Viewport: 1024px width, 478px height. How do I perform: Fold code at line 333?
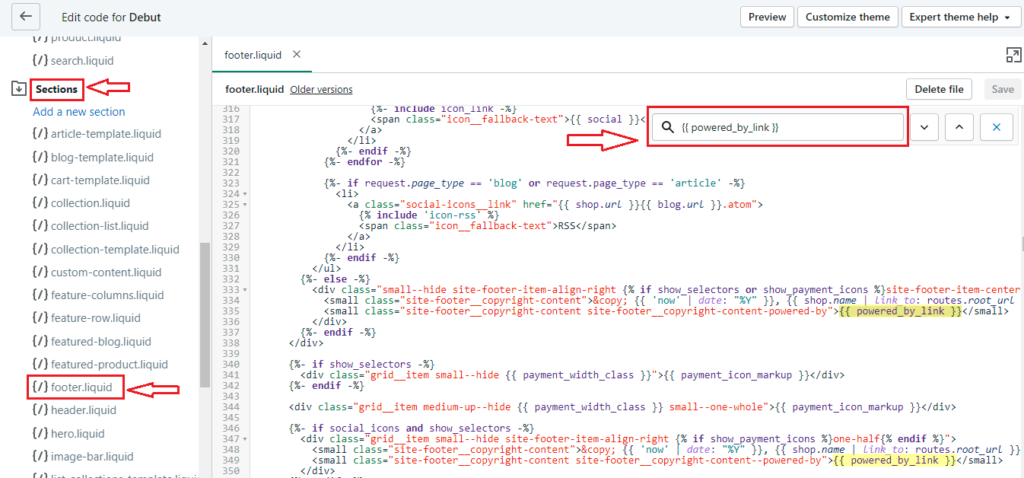click(244, 289)
